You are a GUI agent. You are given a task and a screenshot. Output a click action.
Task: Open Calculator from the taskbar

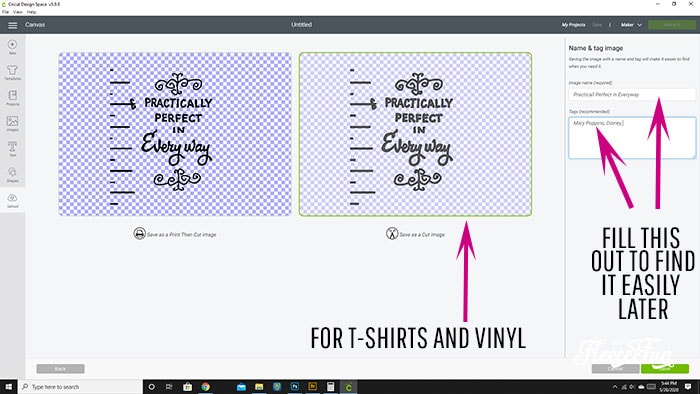tap(330, 387)
